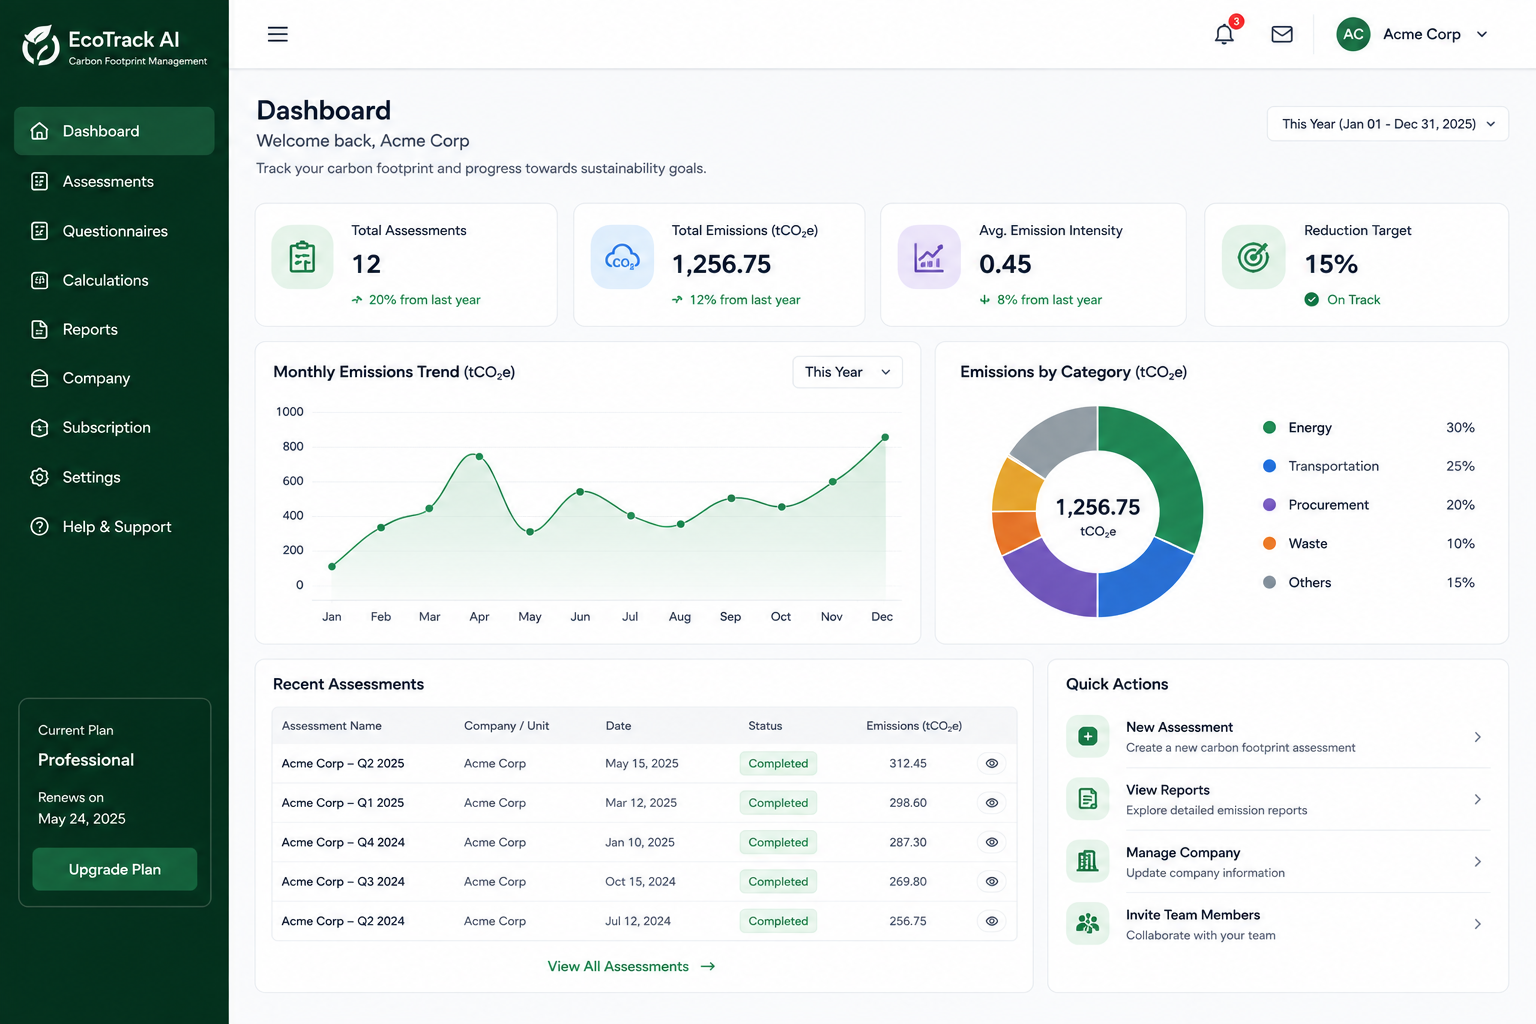Click the Completed status for Acme Corp – Q2 2025
The width and height of the screenshot is (1536, 1024).
[x=778, y=763]
